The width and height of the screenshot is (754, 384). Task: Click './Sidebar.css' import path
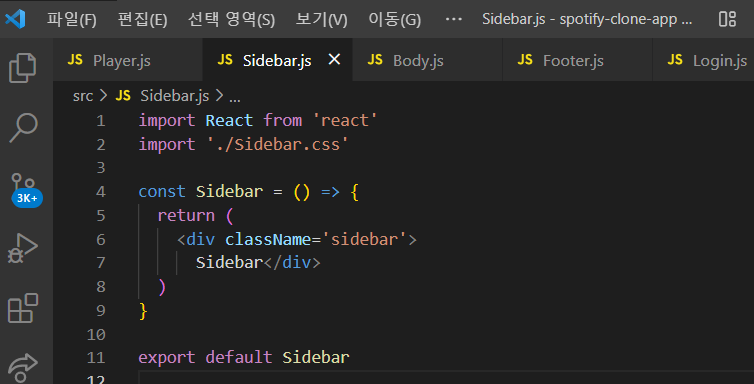click(276, 144)
